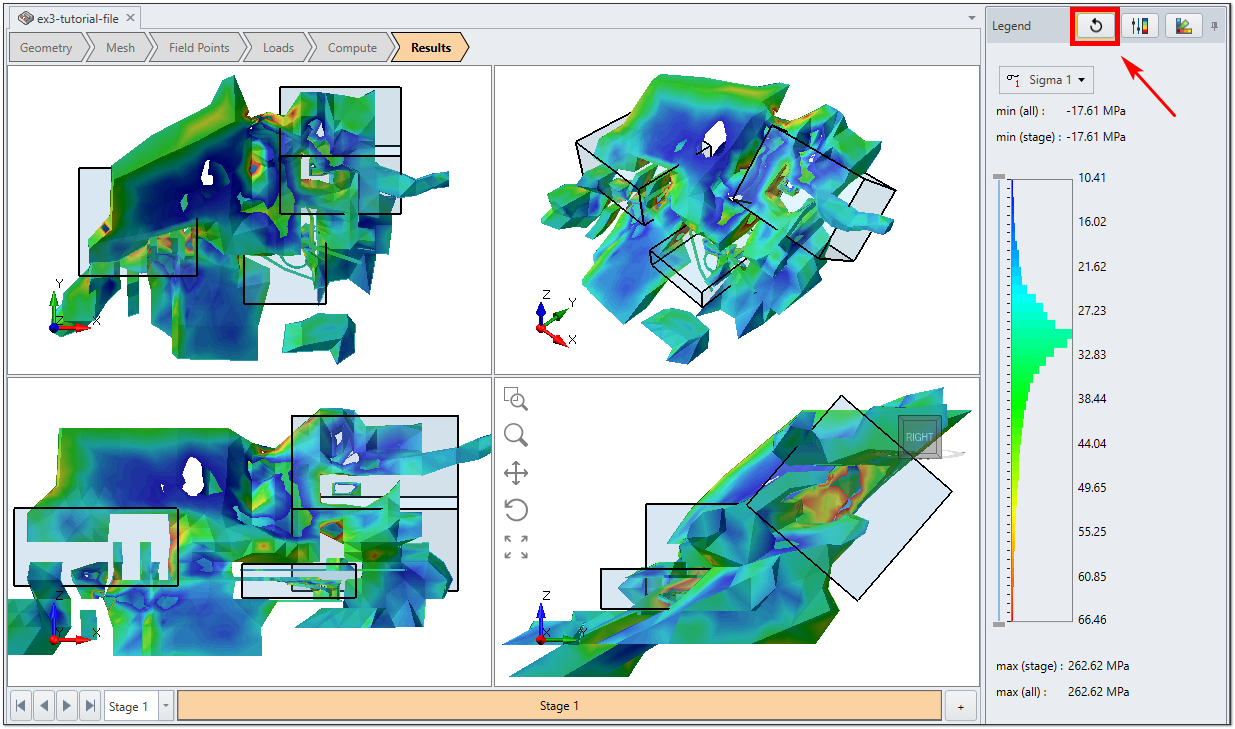Select the Rotate view tool

[x=516, y=510]
